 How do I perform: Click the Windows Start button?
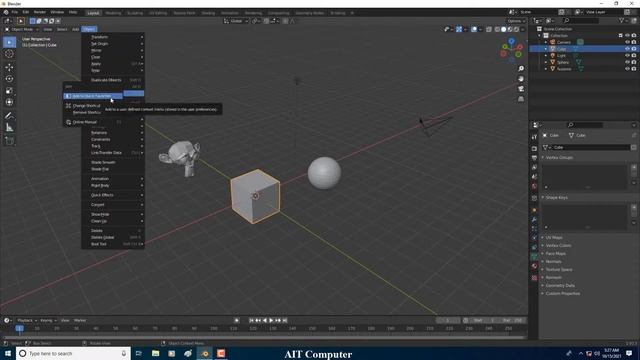pyautogui.click(x=8, y=353)
